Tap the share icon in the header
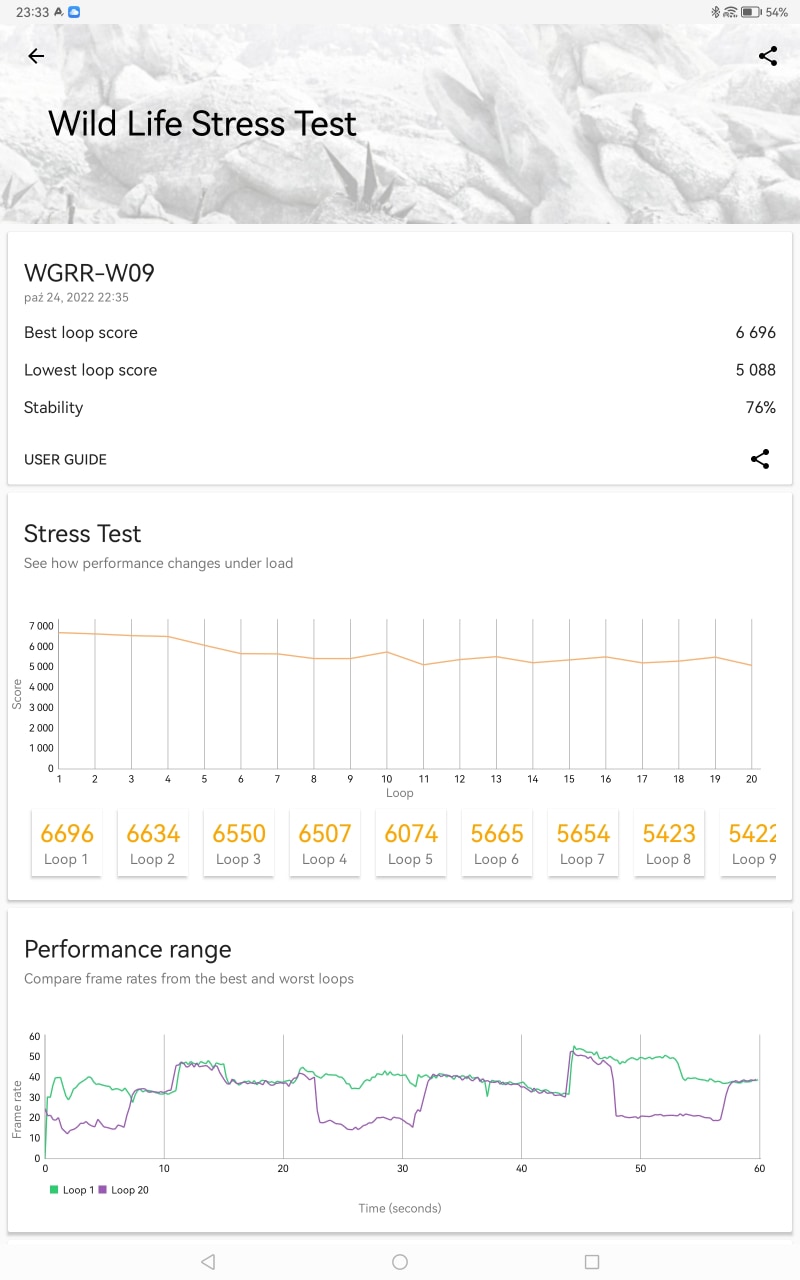Screen dimensions: 800x1280 [x=768, y=56]
